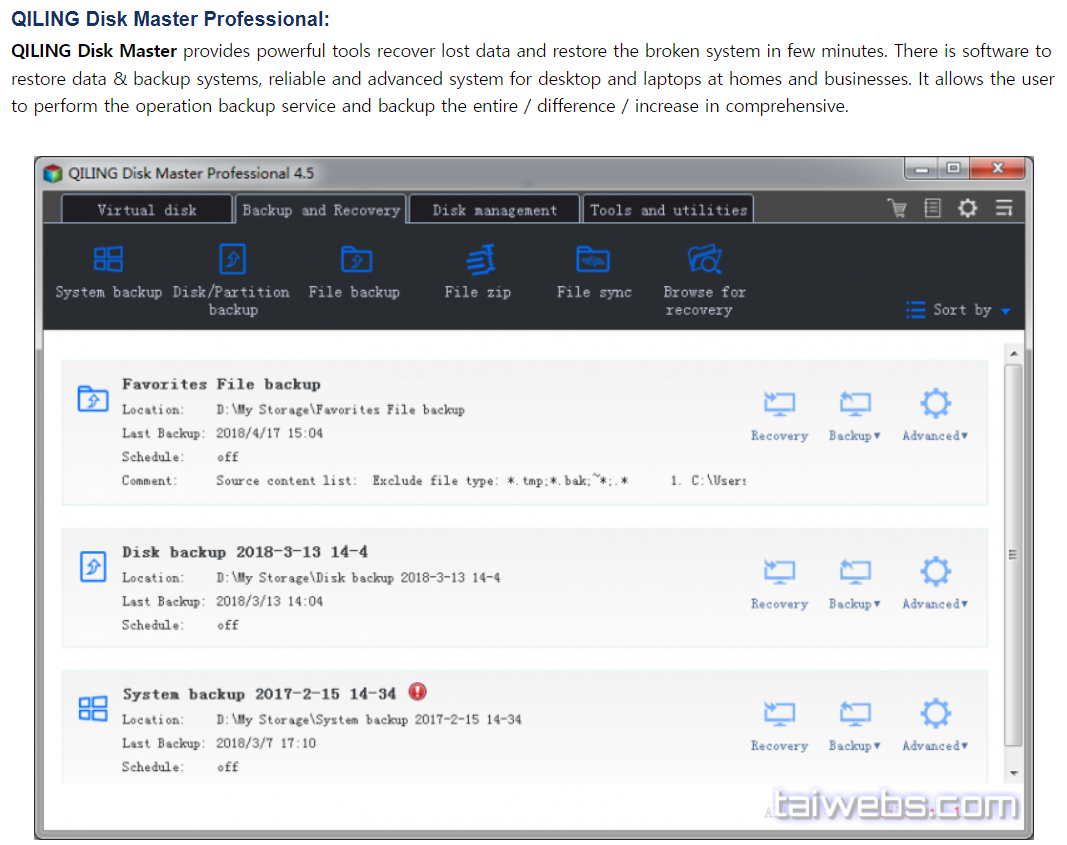This screenshot has height=845, width=1067.
Task: Select the Disk backup 2018-3-13 14-4 title
Action: 245,552
